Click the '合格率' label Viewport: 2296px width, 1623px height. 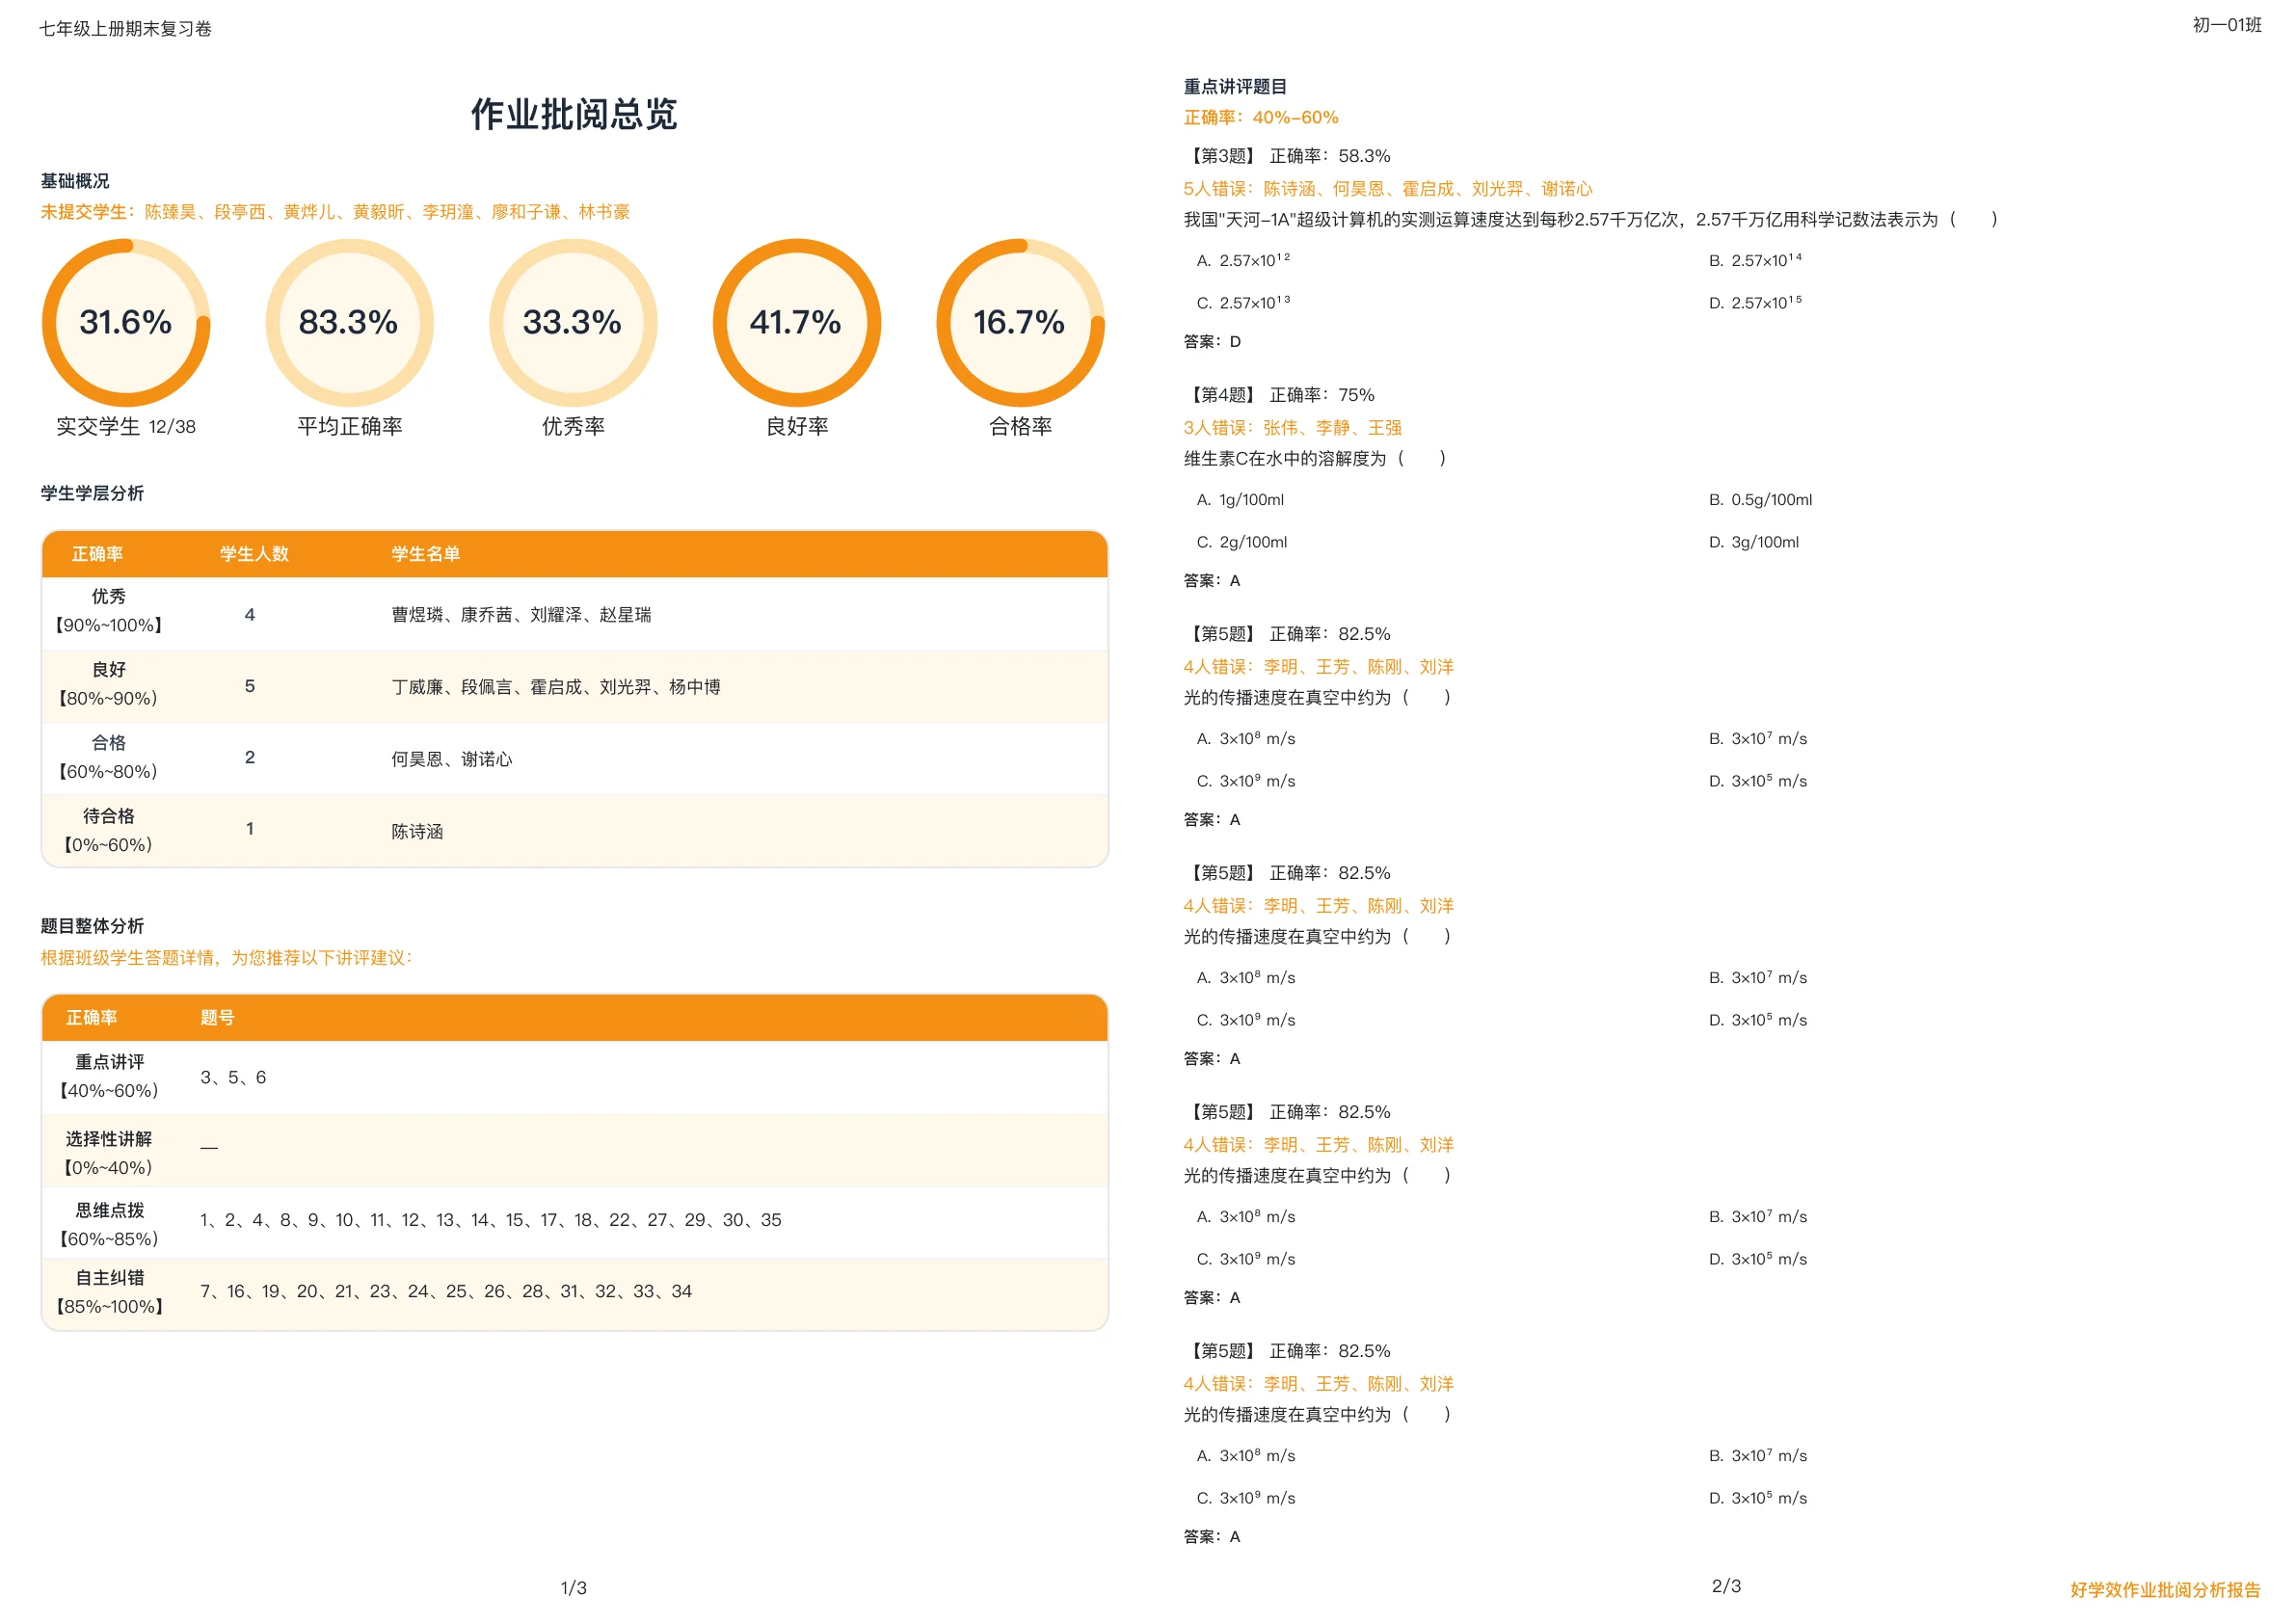[1020, 427]
